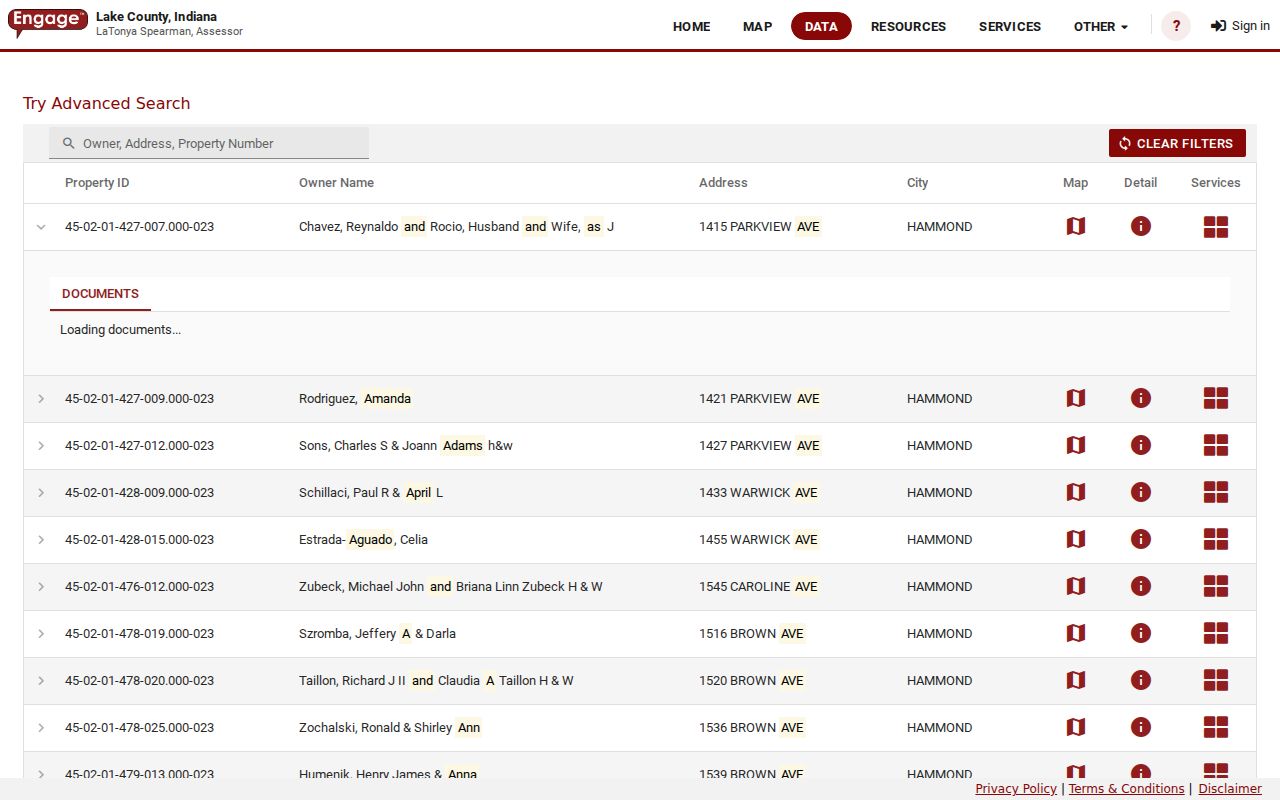Expand the Schillaci, Paul R row
The image size is (1280, 800).
41,493
